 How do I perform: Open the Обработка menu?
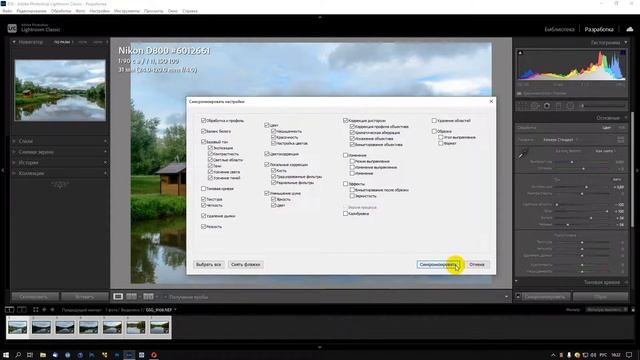tap(61, 11)
